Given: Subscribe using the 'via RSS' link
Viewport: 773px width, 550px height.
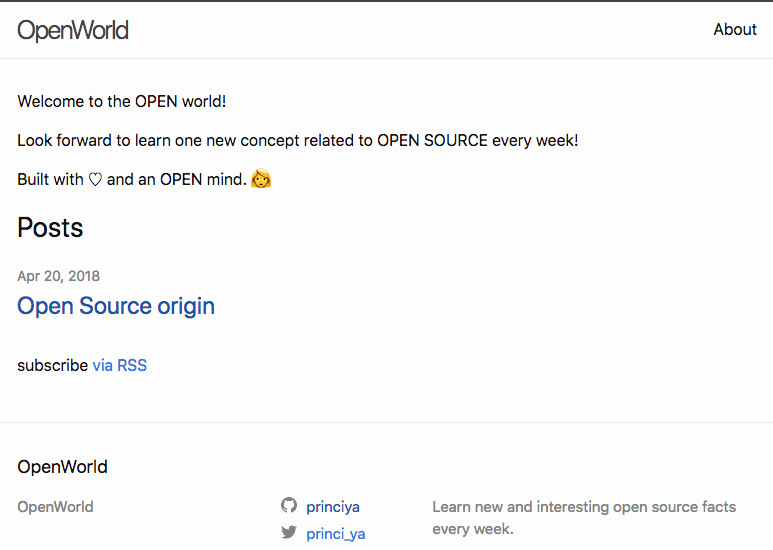Looking at the screenshot, I should pyautogui.click(x=119, y=365).
